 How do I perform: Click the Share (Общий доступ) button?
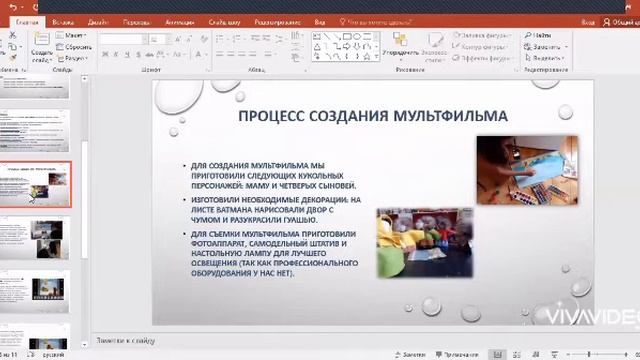pyautogui.click(x=621, y=22)
